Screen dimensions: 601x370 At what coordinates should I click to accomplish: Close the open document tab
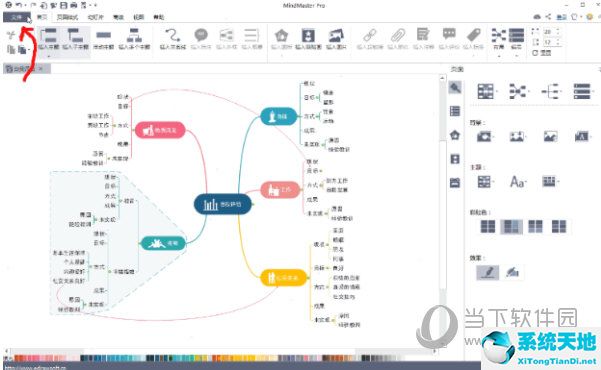tap(41, 69)
